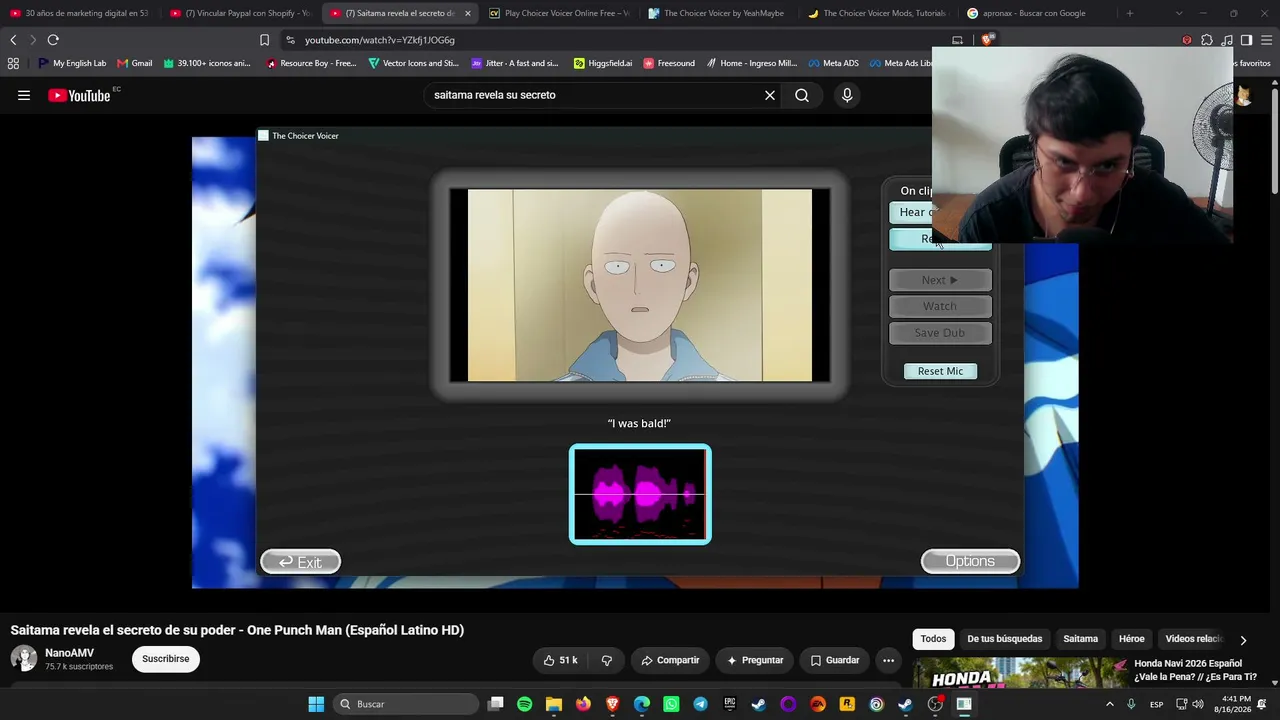1280x720 pixels.
Task: Switch to 'Play Choicer Voicer Online Free' tab
Action: 559,13
